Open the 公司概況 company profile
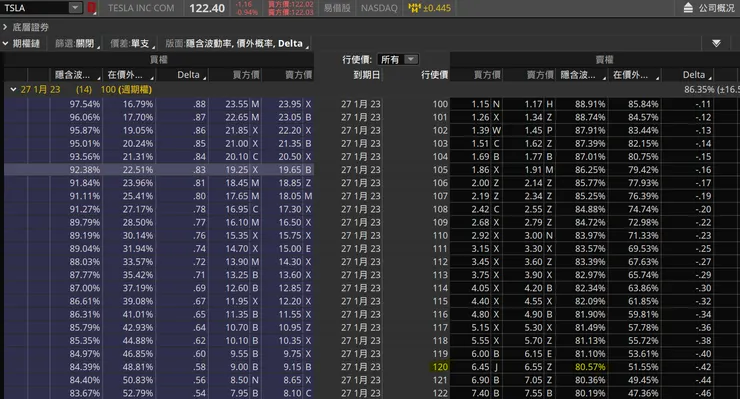This screenshot has height=399, width=740. click(716, 8)
